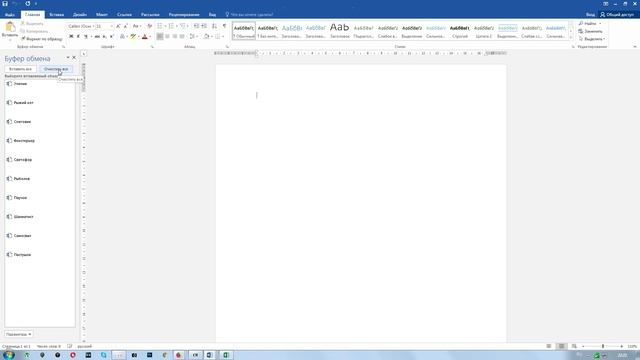Image resolution: width=640 pixels, height=360 pixels.
Task: Toggle underline formatting
Action: 86,37
